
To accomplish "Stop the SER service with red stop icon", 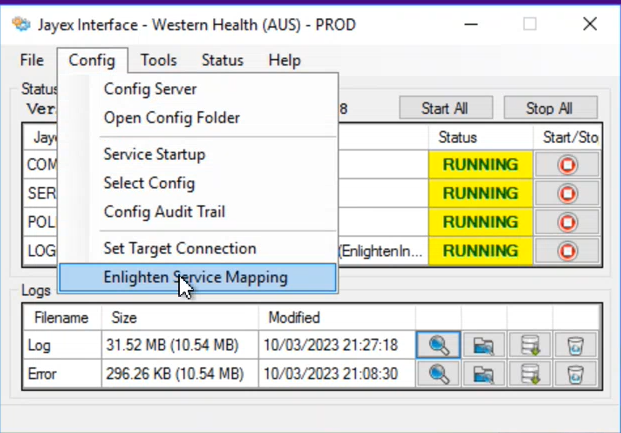I will point(567,193).
